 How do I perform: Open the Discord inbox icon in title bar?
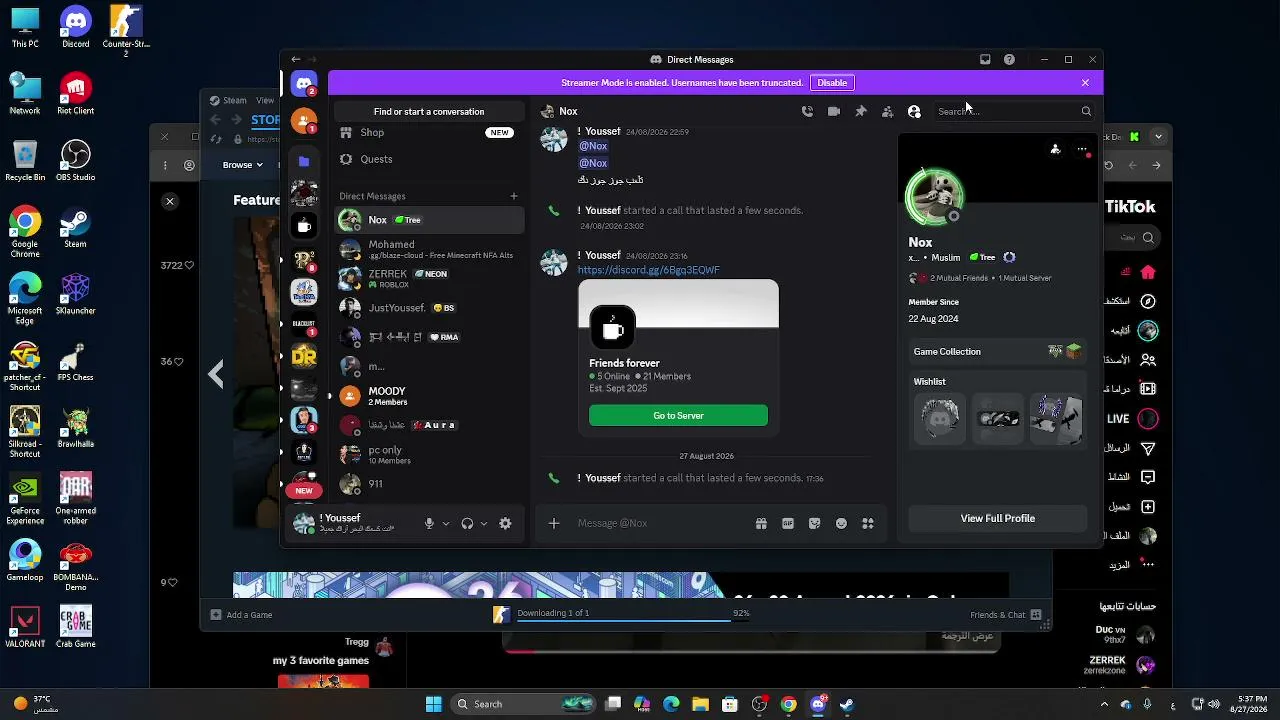tap(985, 60)
